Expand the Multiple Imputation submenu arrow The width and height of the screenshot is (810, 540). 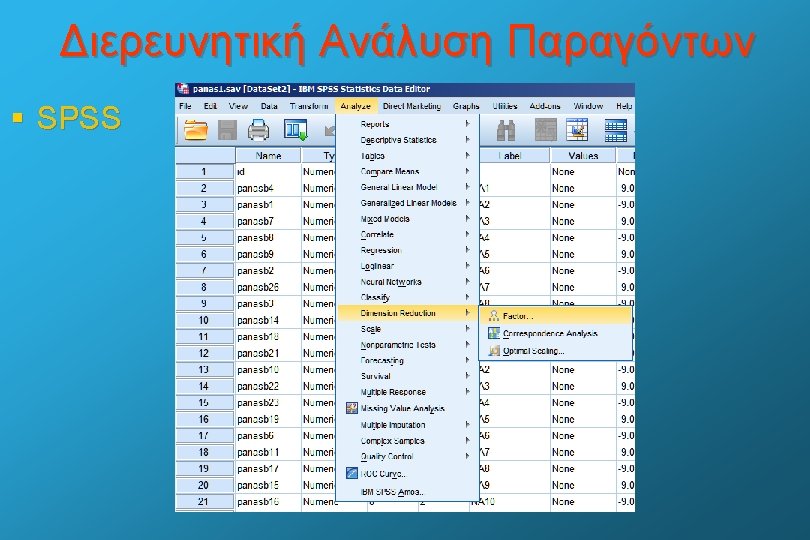pyautogui.click(x=468, y=425)
